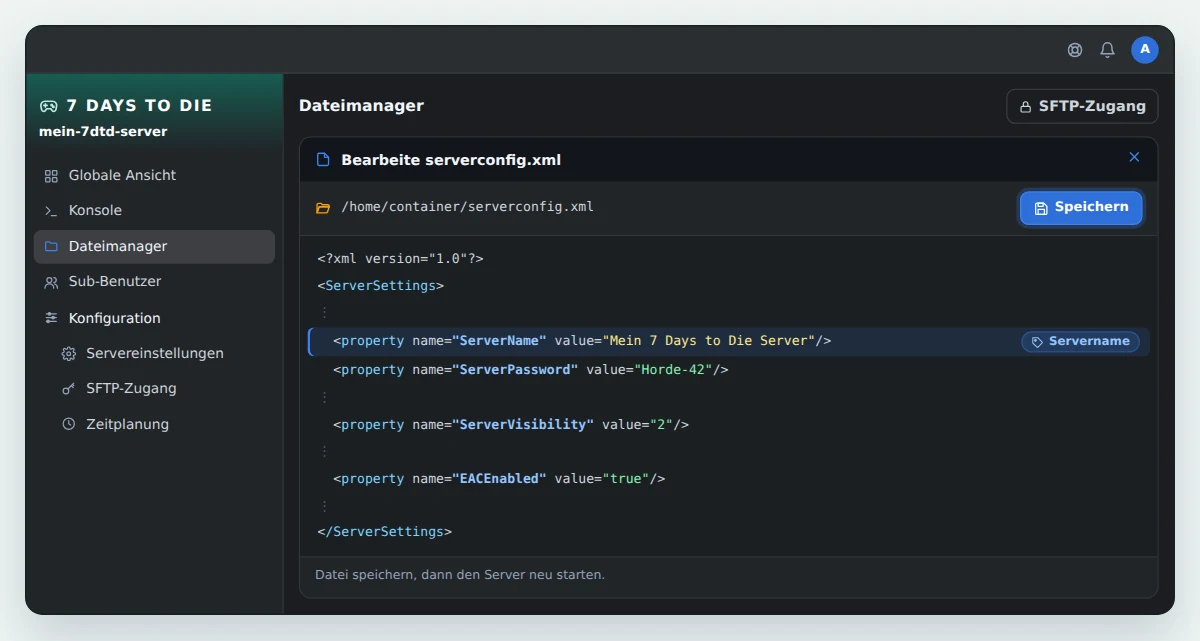Click the Globale Ansicht grid icon
Viewport: 1200px width, 641px height.
[51, 176]
